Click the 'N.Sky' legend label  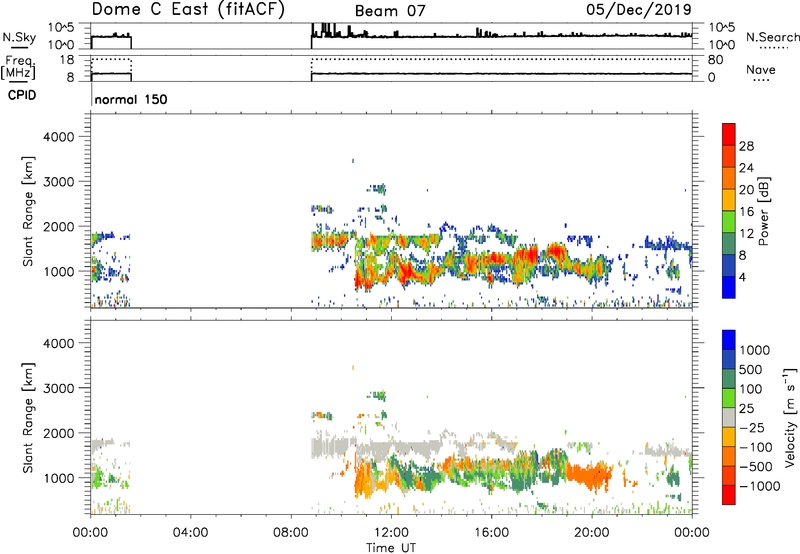coord(19,37)
